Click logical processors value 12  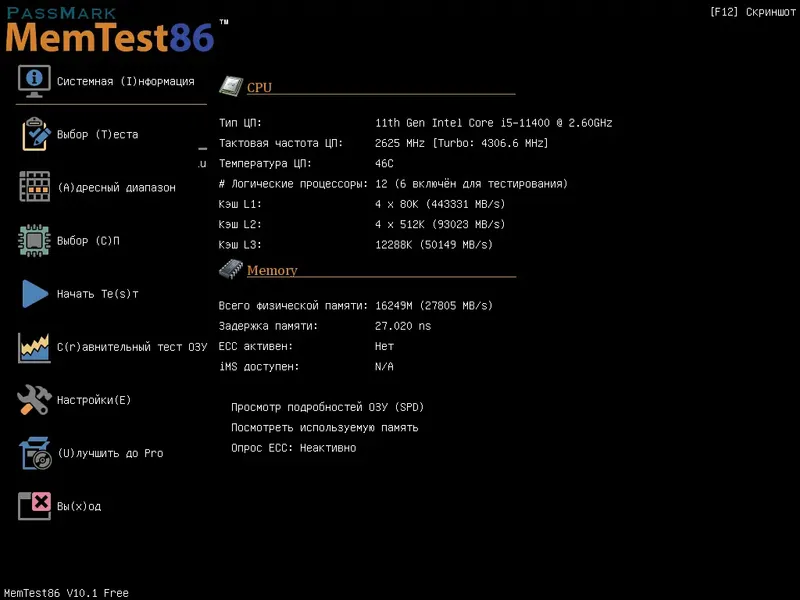471,184
